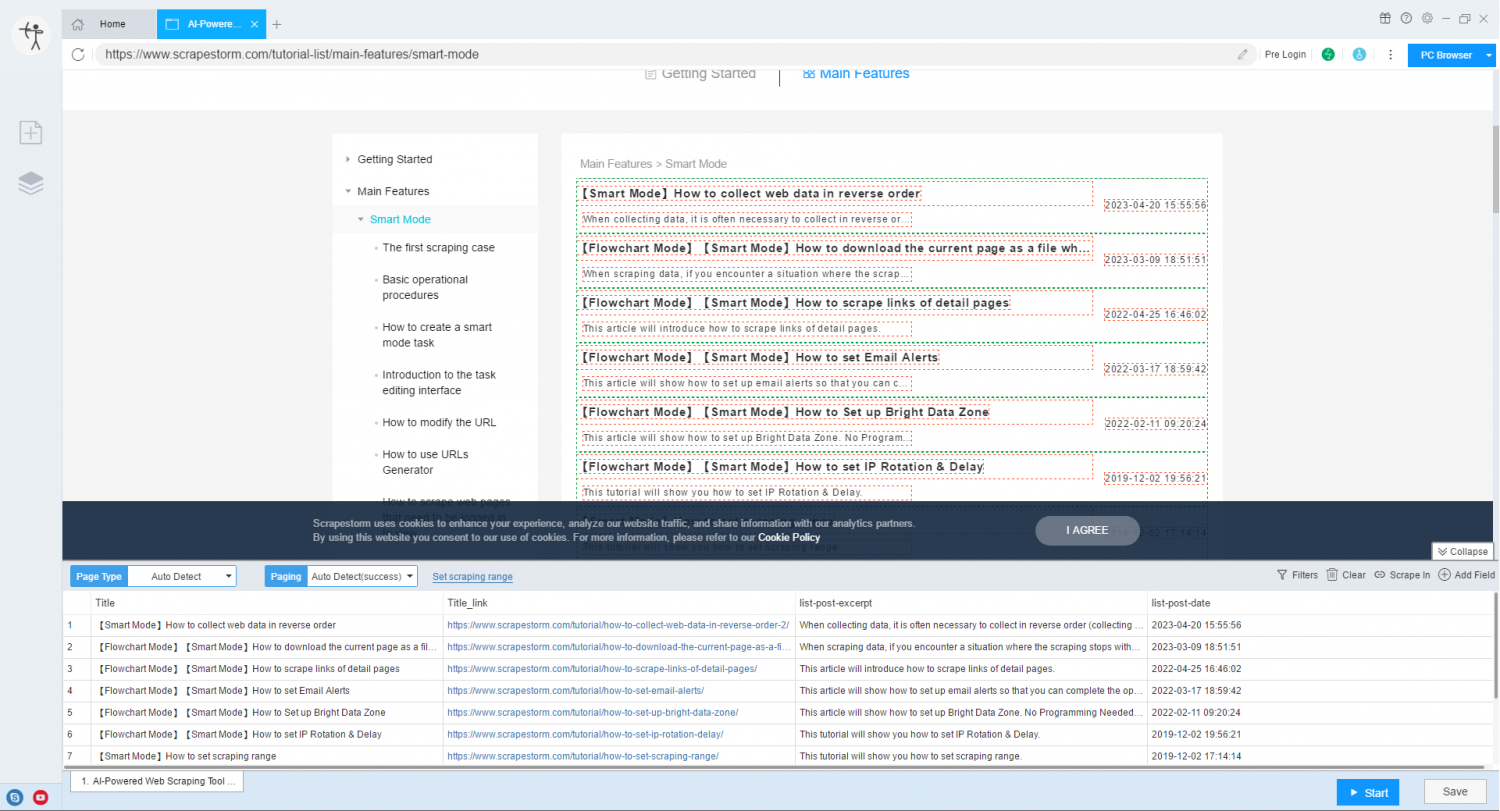Reload the page with refresh icon

point(78,54)
